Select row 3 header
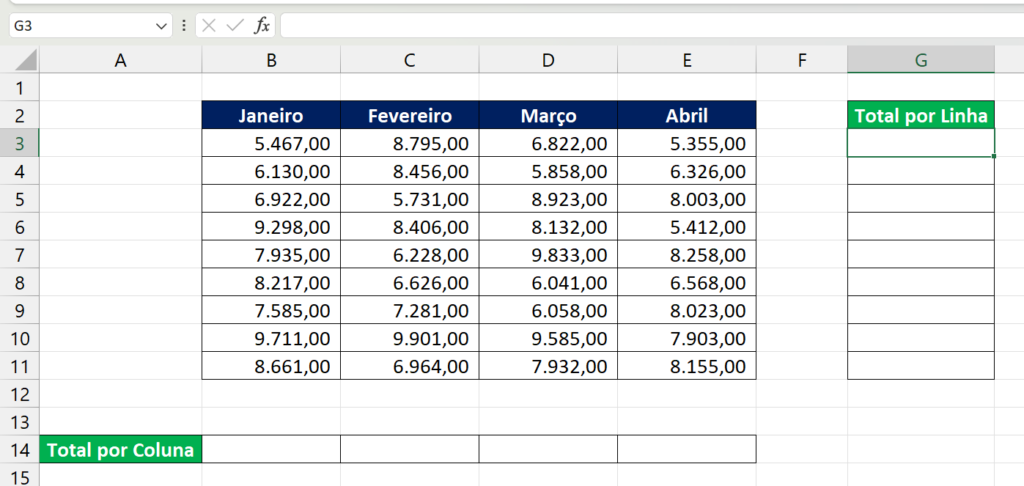Image resolution: width=1024 pixels, height=486 pixels. tap(20, 144)
